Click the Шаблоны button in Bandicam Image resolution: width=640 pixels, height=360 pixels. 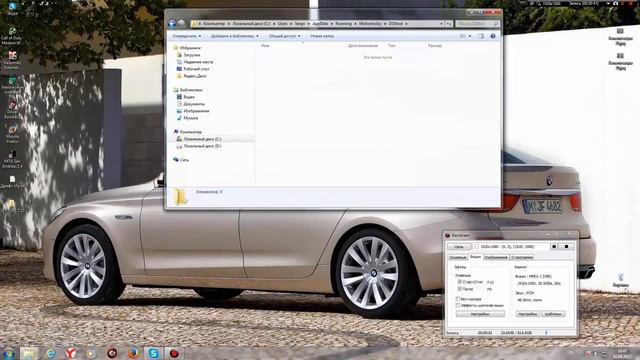pos(553,314)
